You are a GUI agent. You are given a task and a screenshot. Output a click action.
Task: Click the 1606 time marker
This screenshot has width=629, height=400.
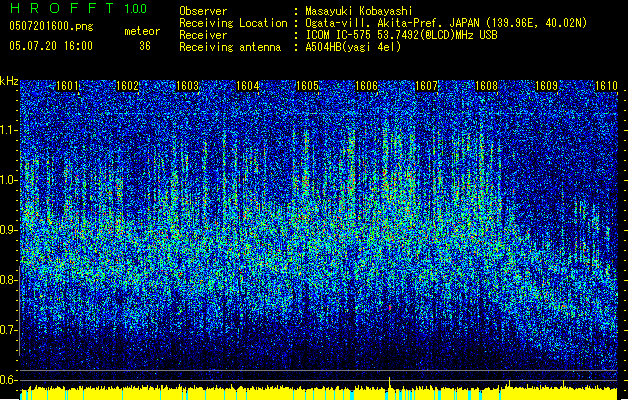click(367, 86)
